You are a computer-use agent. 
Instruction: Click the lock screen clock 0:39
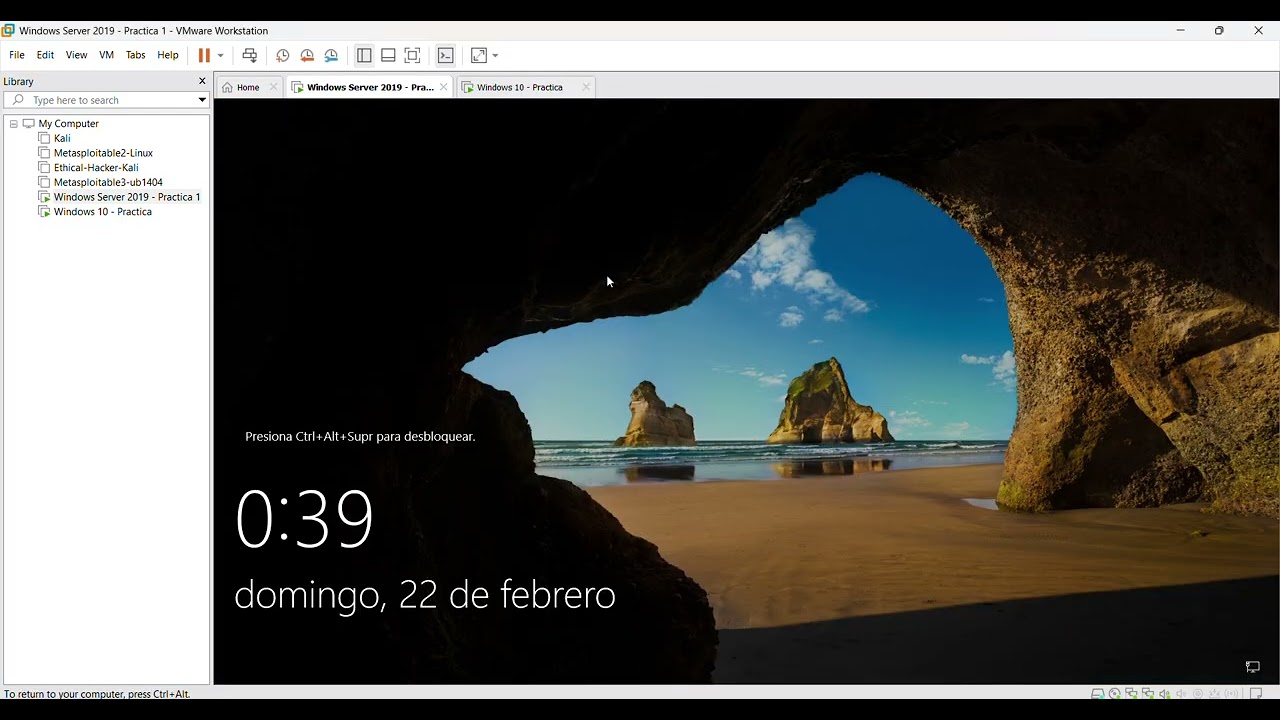[x=304, y=520]
